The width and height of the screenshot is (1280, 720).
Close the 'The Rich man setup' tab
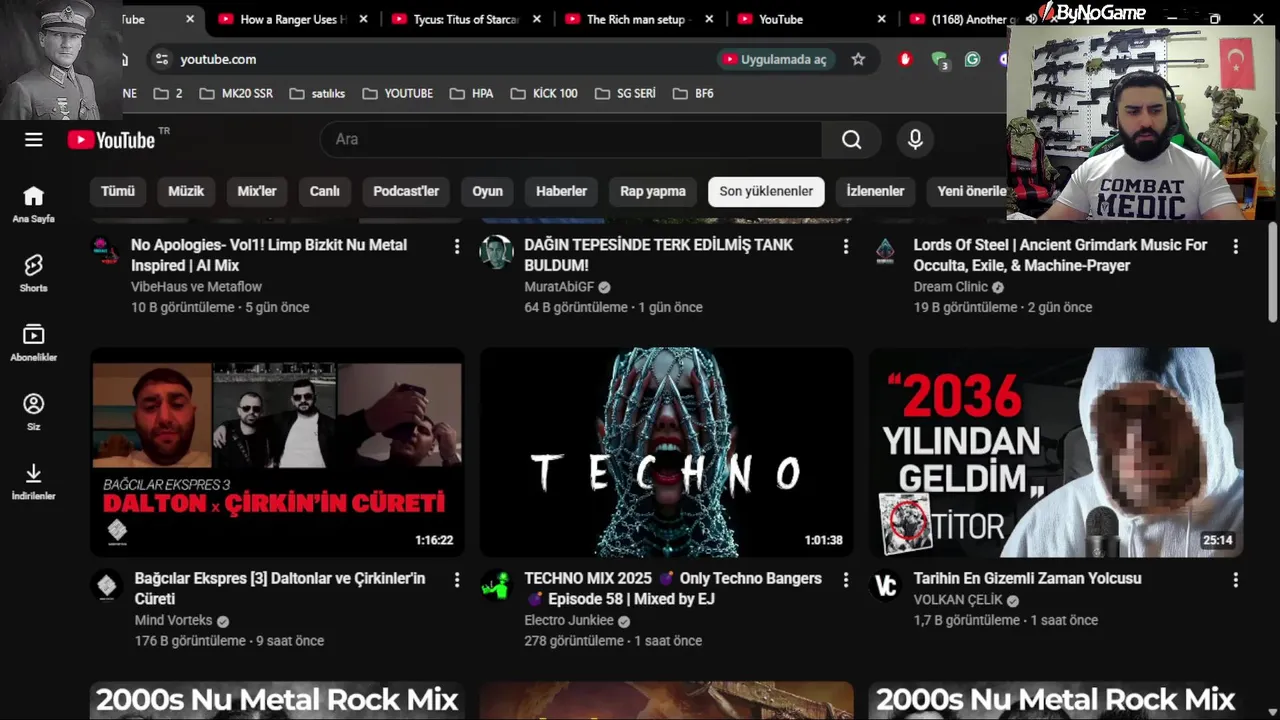(x=709, y=19)
